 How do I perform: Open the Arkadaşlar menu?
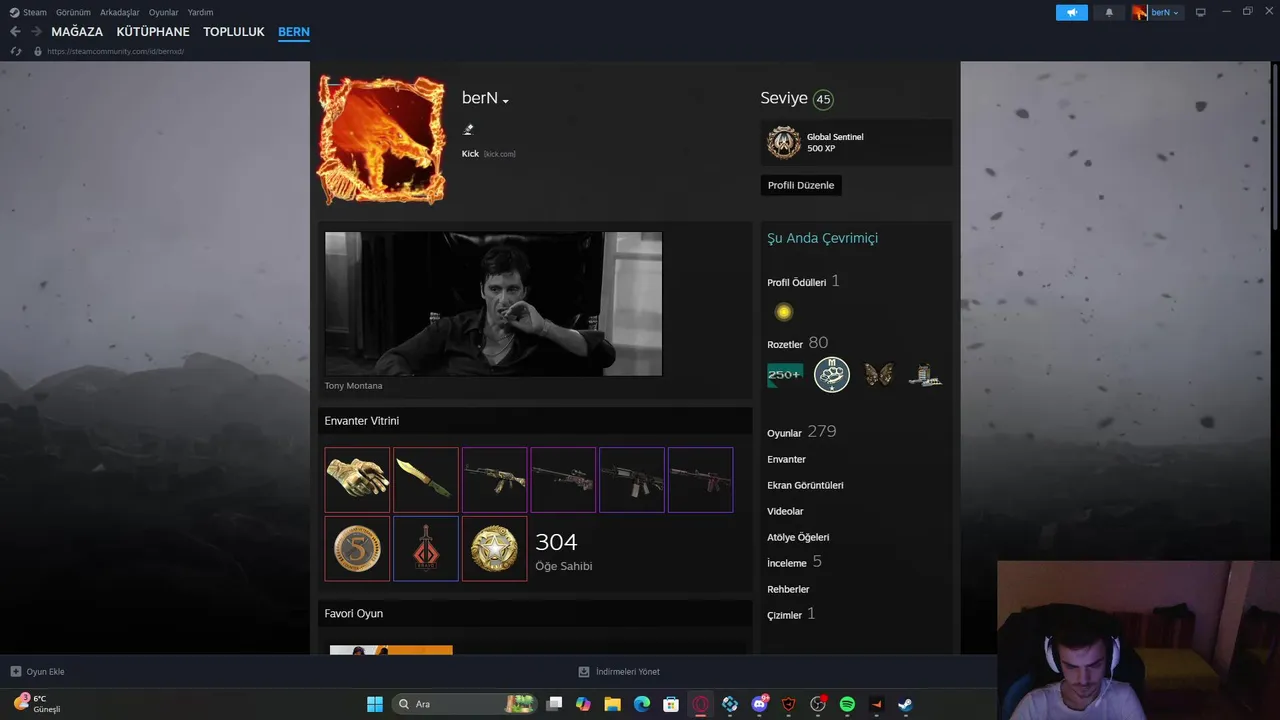120,12
